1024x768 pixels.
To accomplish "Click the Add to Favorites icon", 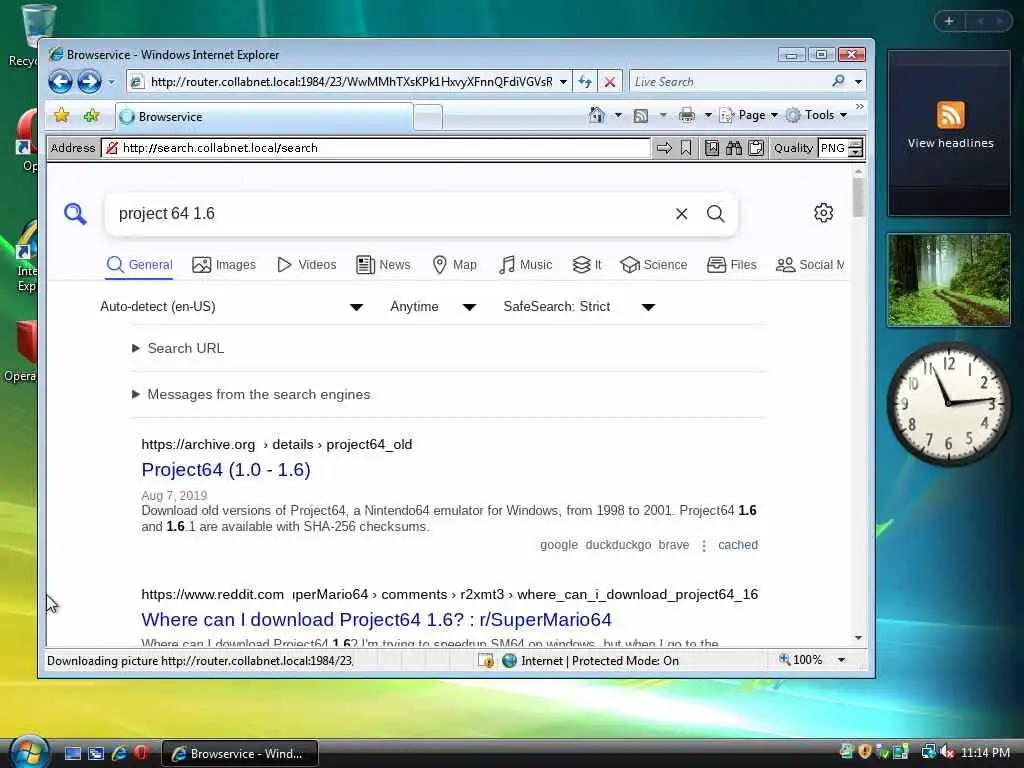I will pos(91,116).
